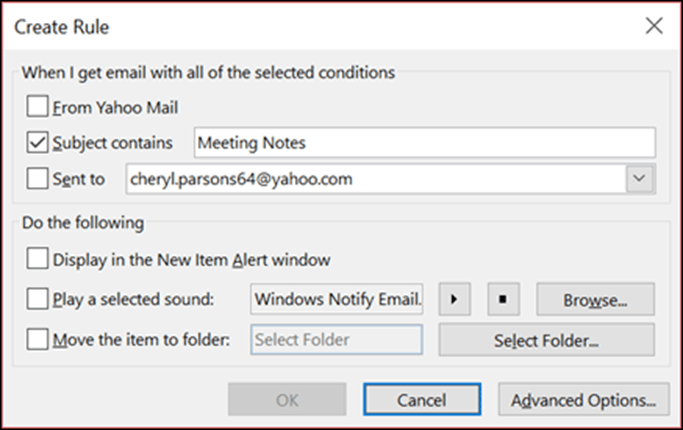683x430 pixels.
Task: Browse for a different sound file
Action: click(x=595, y=299)
